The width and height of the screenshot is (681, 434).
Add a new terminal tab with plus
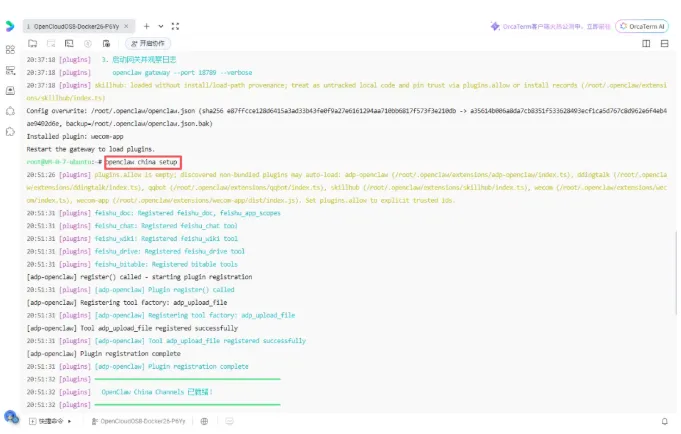click(x=147, y=27)
